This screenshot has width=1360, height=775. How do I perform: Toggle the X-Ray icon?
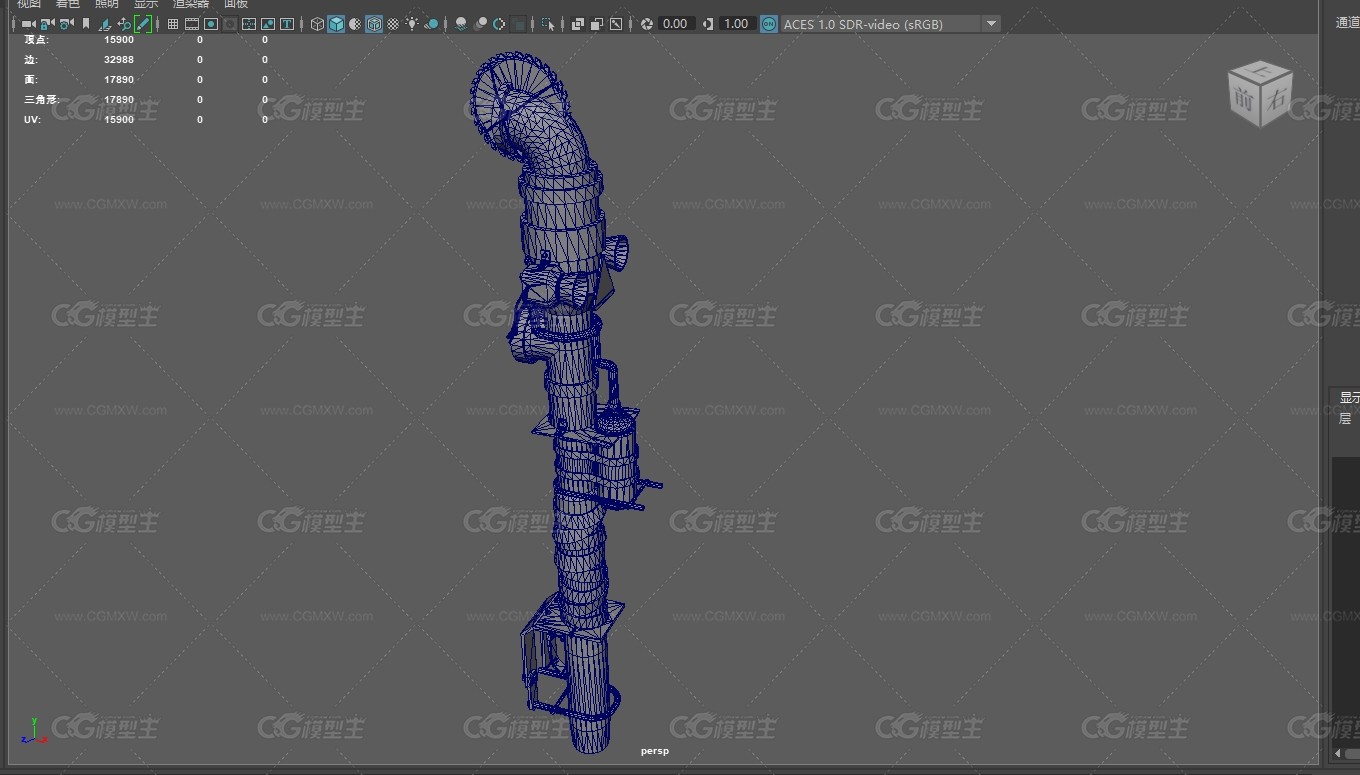(578, 23)
